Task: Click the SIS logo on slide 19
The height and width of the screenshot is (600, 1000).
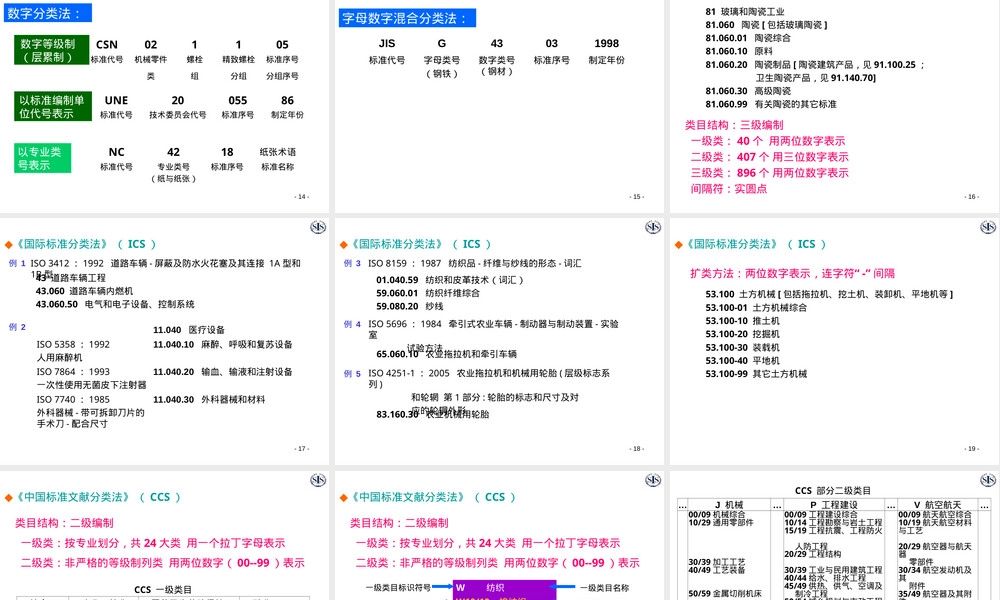Action: pos(987,227)
